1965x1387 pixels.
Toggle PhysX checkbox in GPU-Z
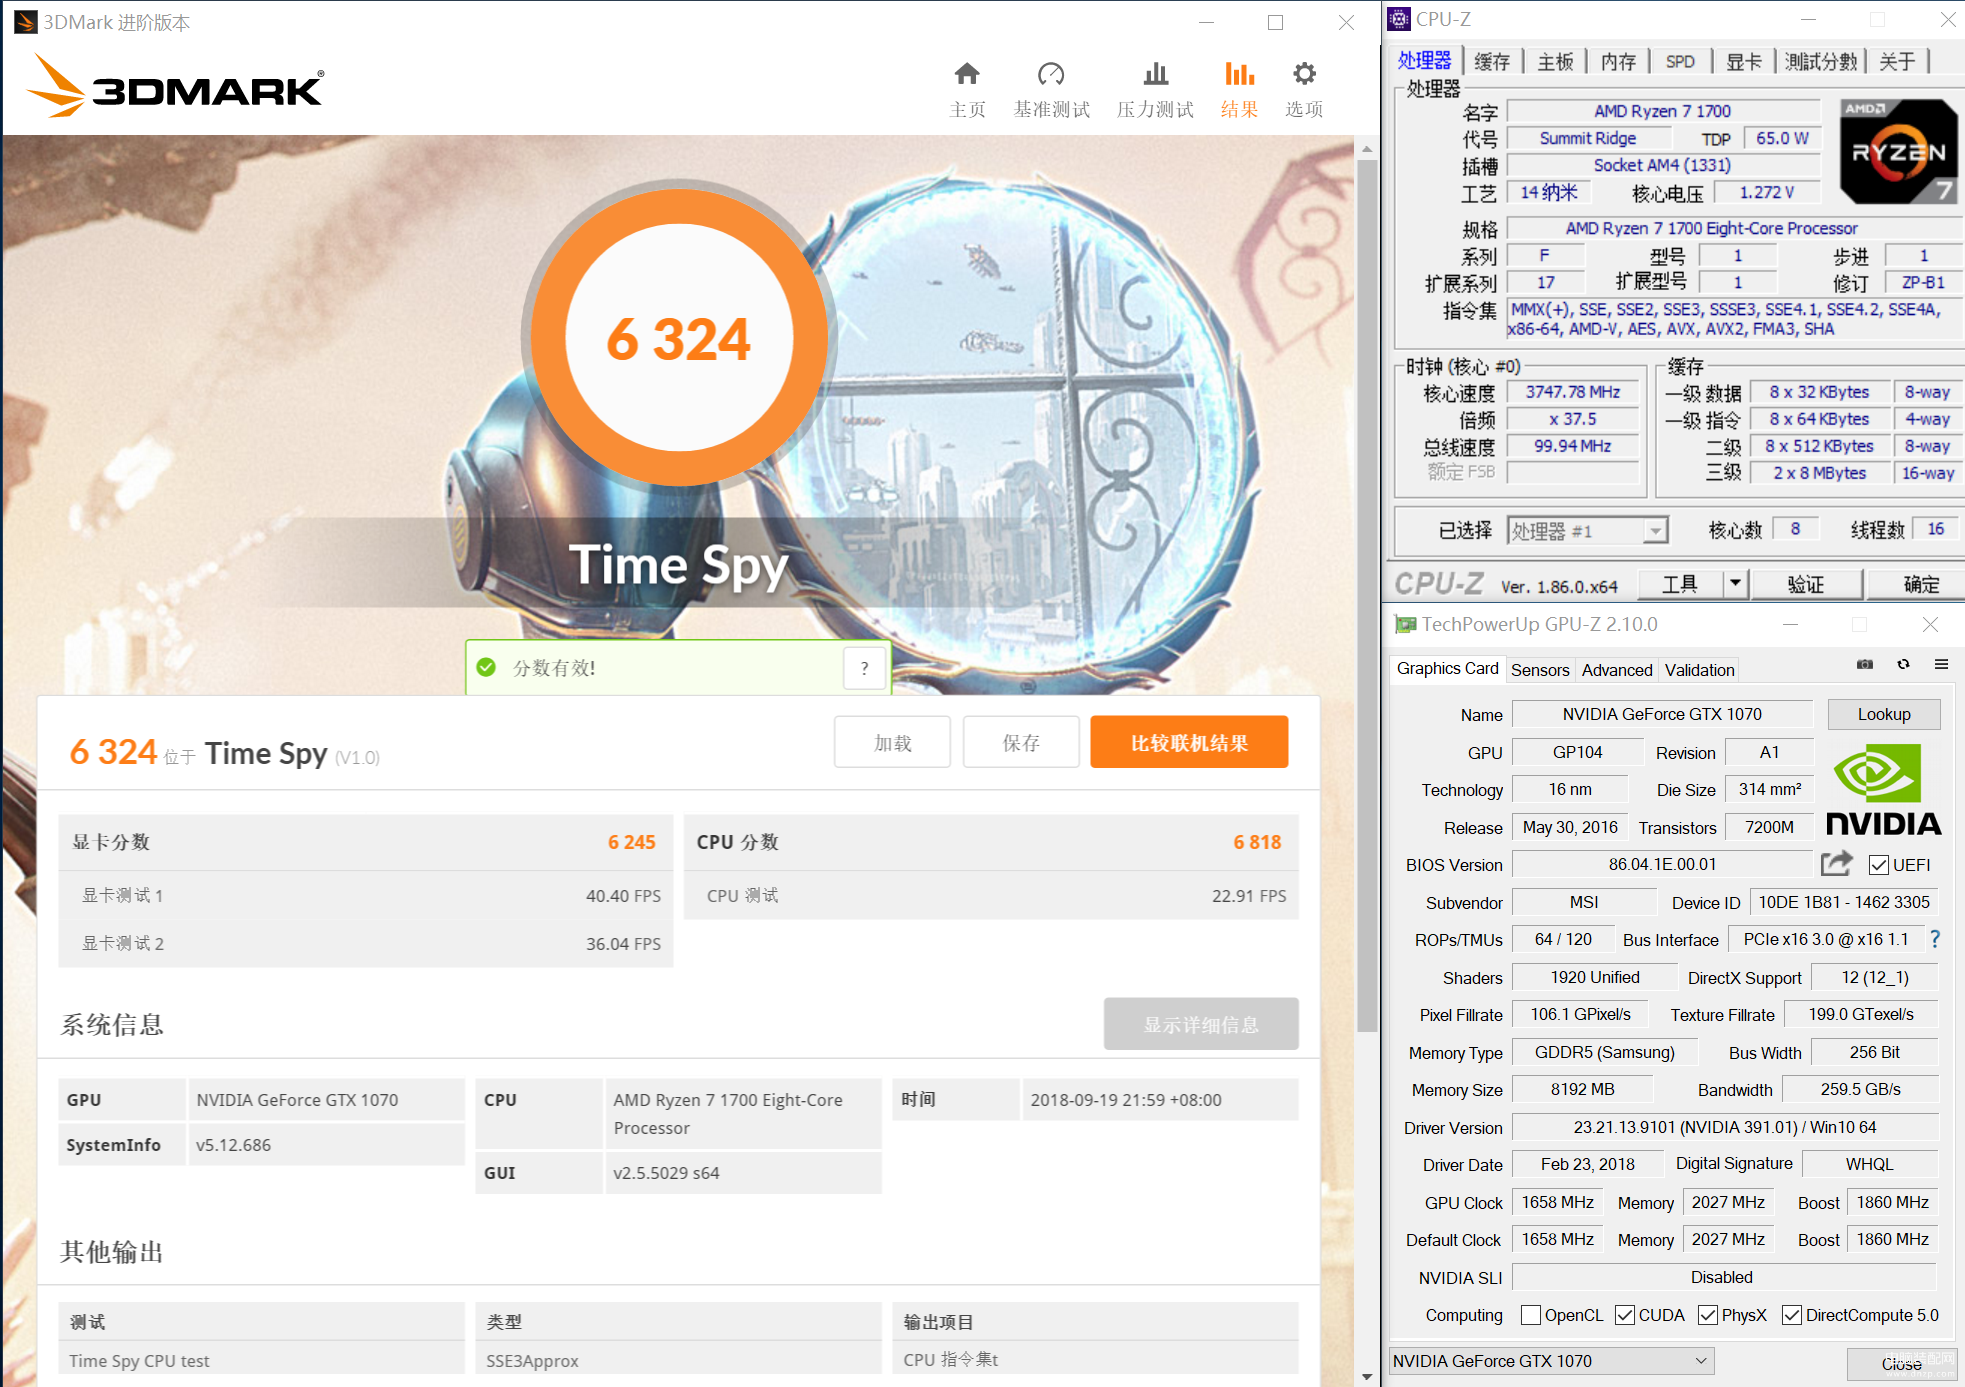point(1708,1315)
